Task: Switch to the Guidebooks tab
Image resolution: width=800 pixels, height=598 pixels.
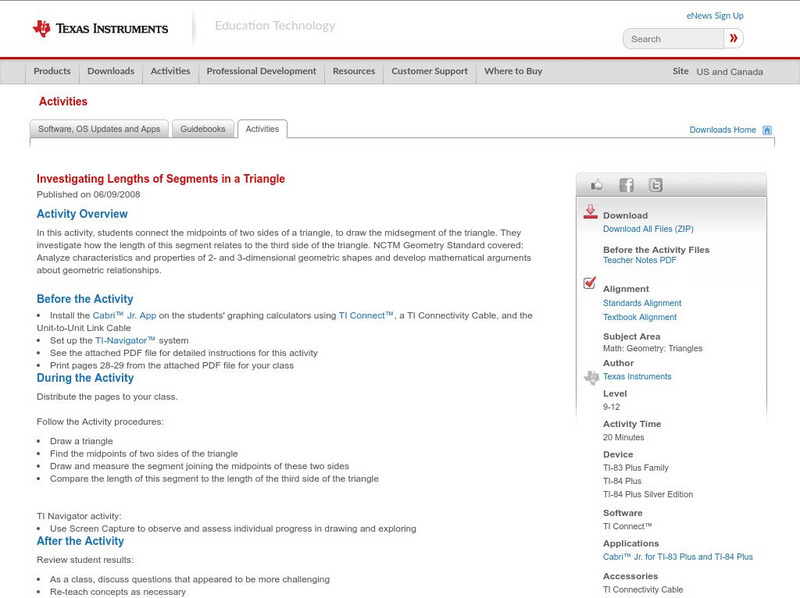Action: click(203, 129)
